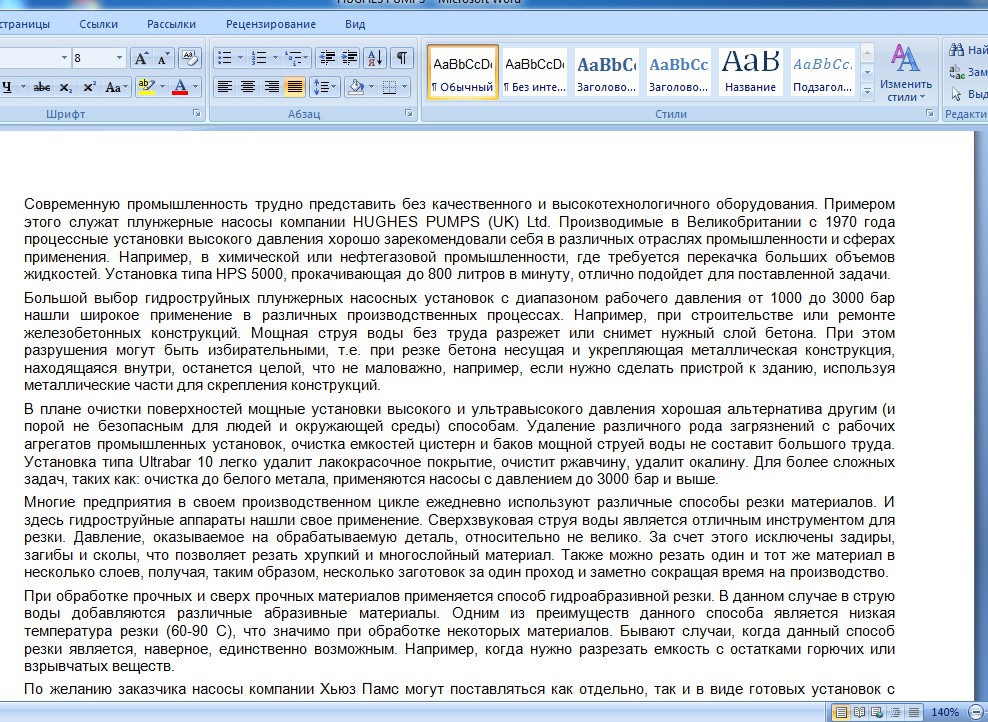Viewport: 988px width, 722px height.
Task: Apply the Название title style
Action: pos(750,72)
